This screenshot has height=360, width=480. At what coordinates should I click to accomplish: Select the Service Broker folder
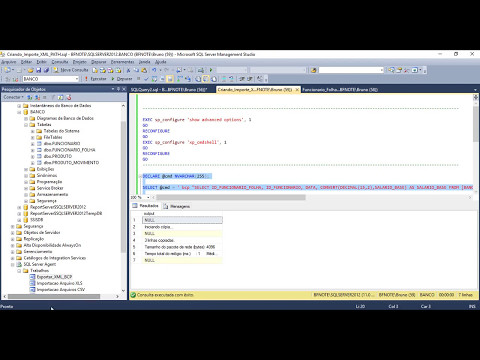[x=50, y=188]
